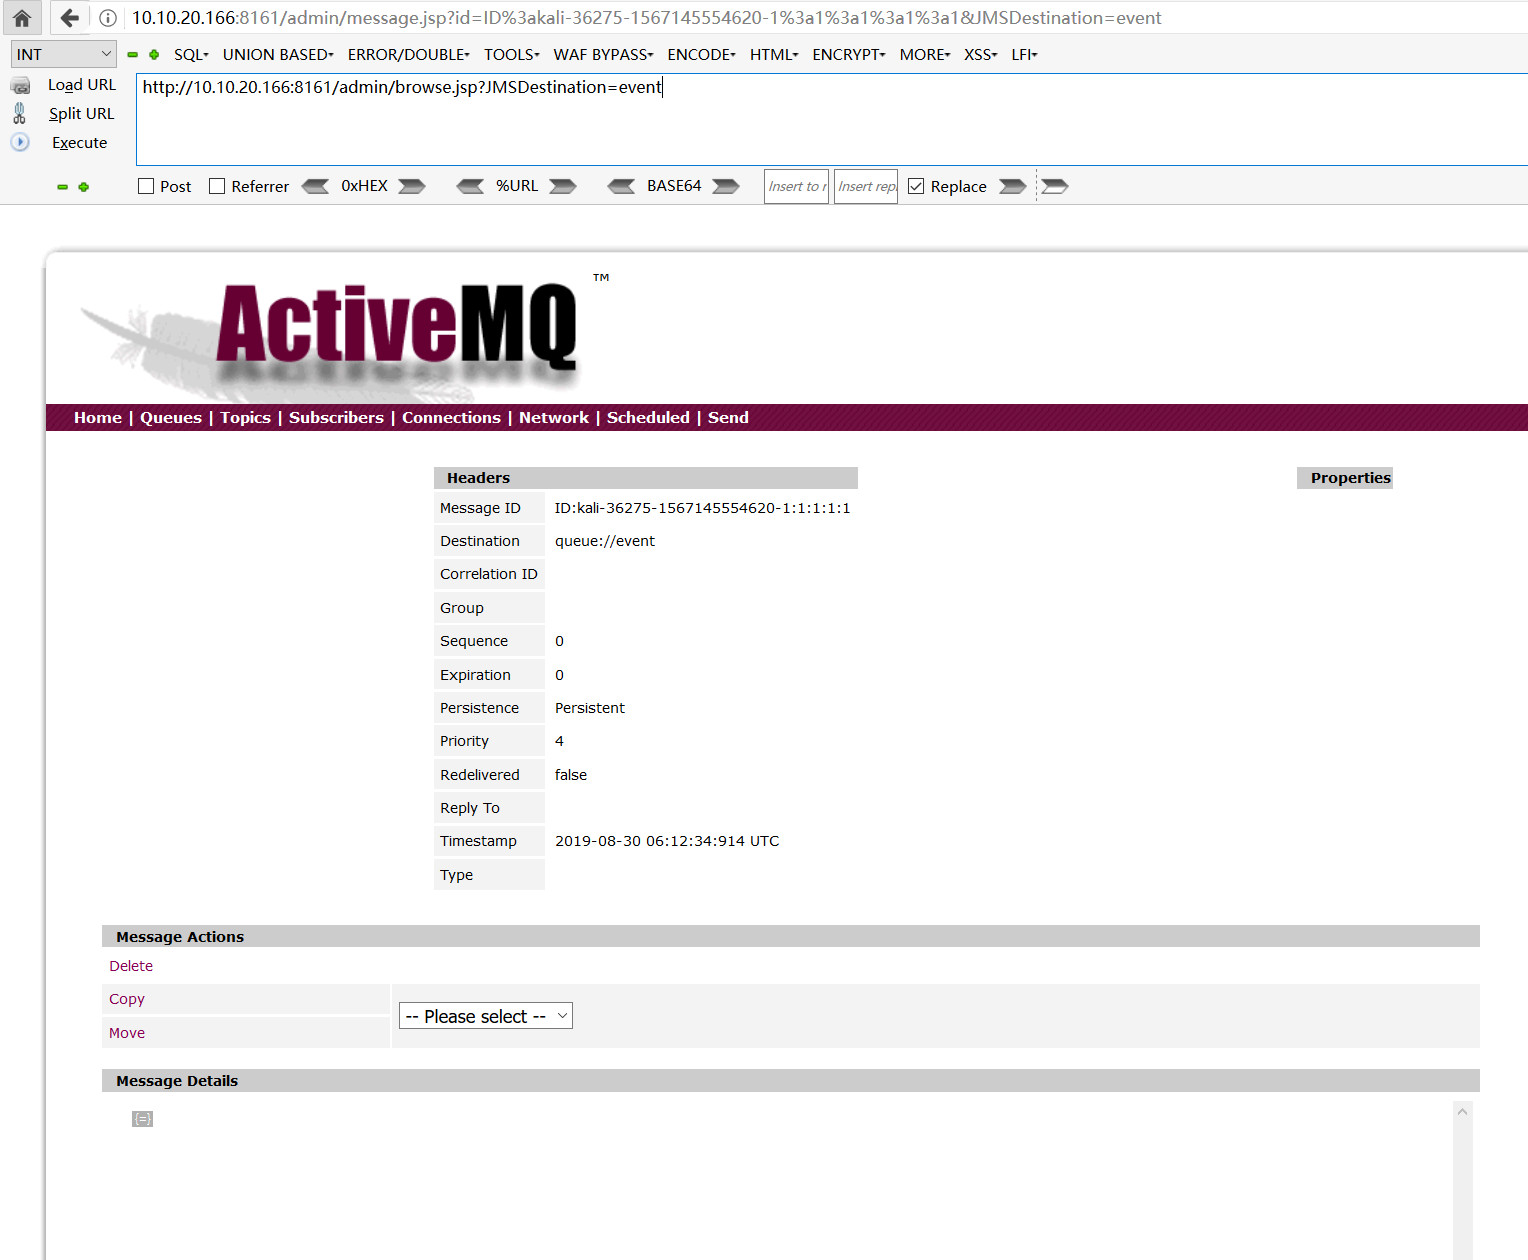Click the timestamp value 2019-08-30 06:12:34:914 UTC

pos(667,841)
